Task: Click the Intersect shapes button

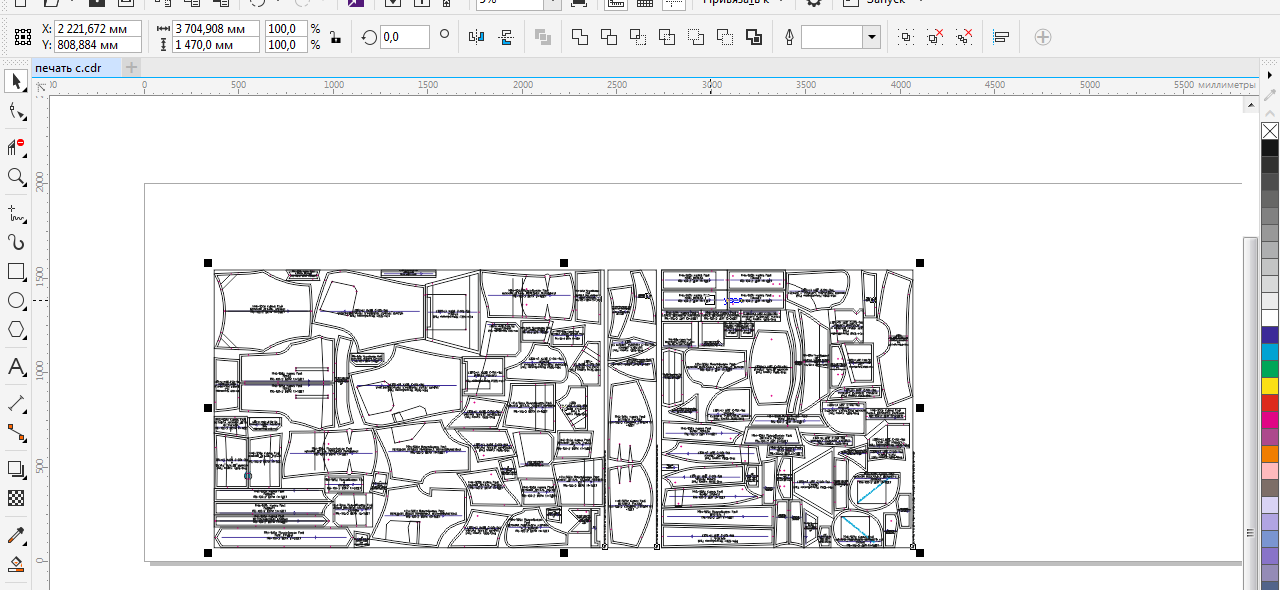Action: pyautogui.click(x=638, y=38)
